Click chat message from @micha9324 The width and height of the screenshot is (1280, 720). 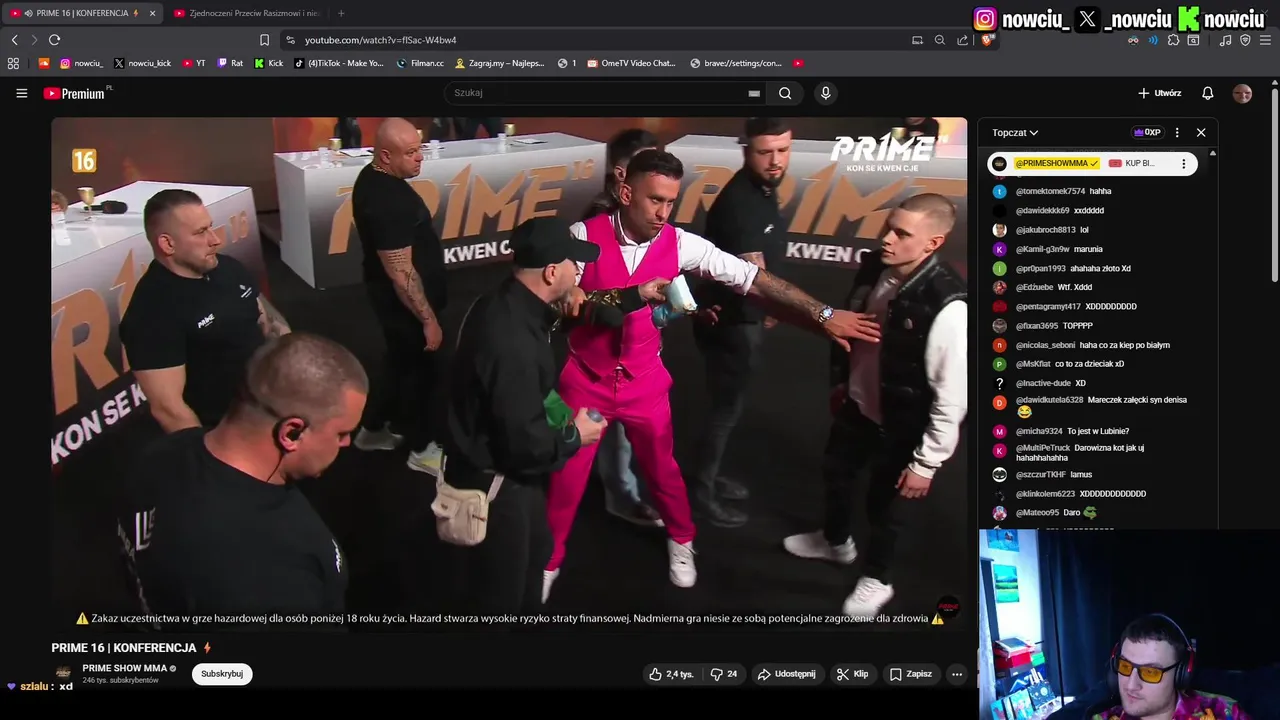pos(1072,431)
